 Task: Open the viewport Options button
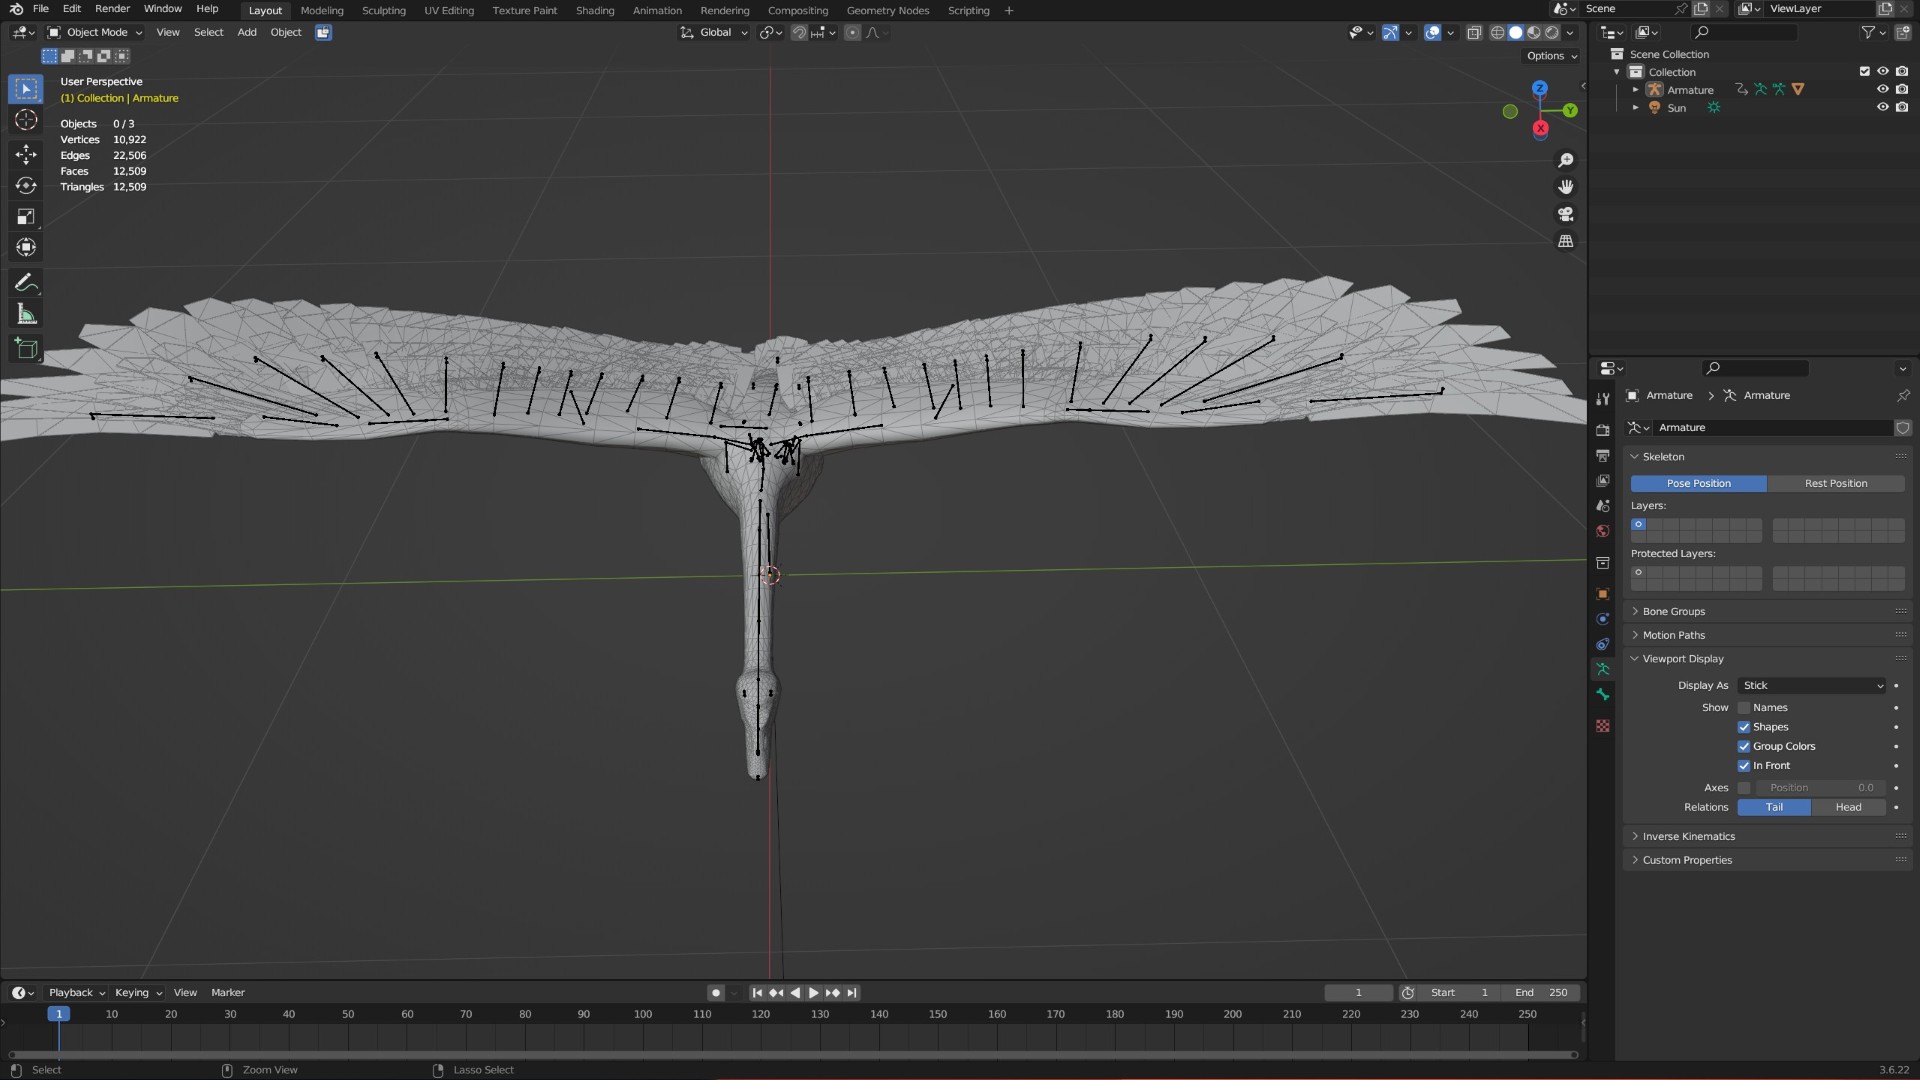pyautogui.click(x=1551, y=56)
